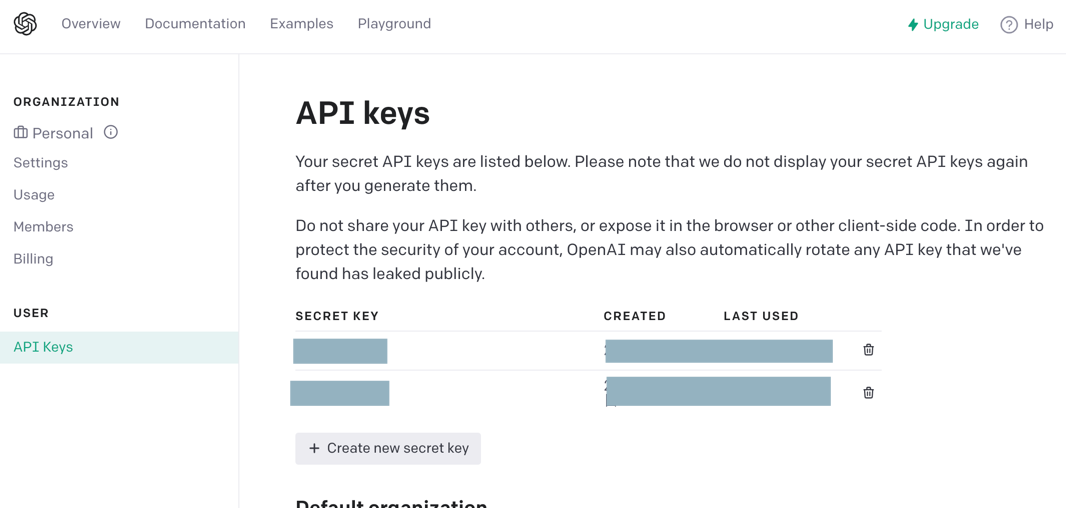Go to Documentation

[x=195, y=24]
